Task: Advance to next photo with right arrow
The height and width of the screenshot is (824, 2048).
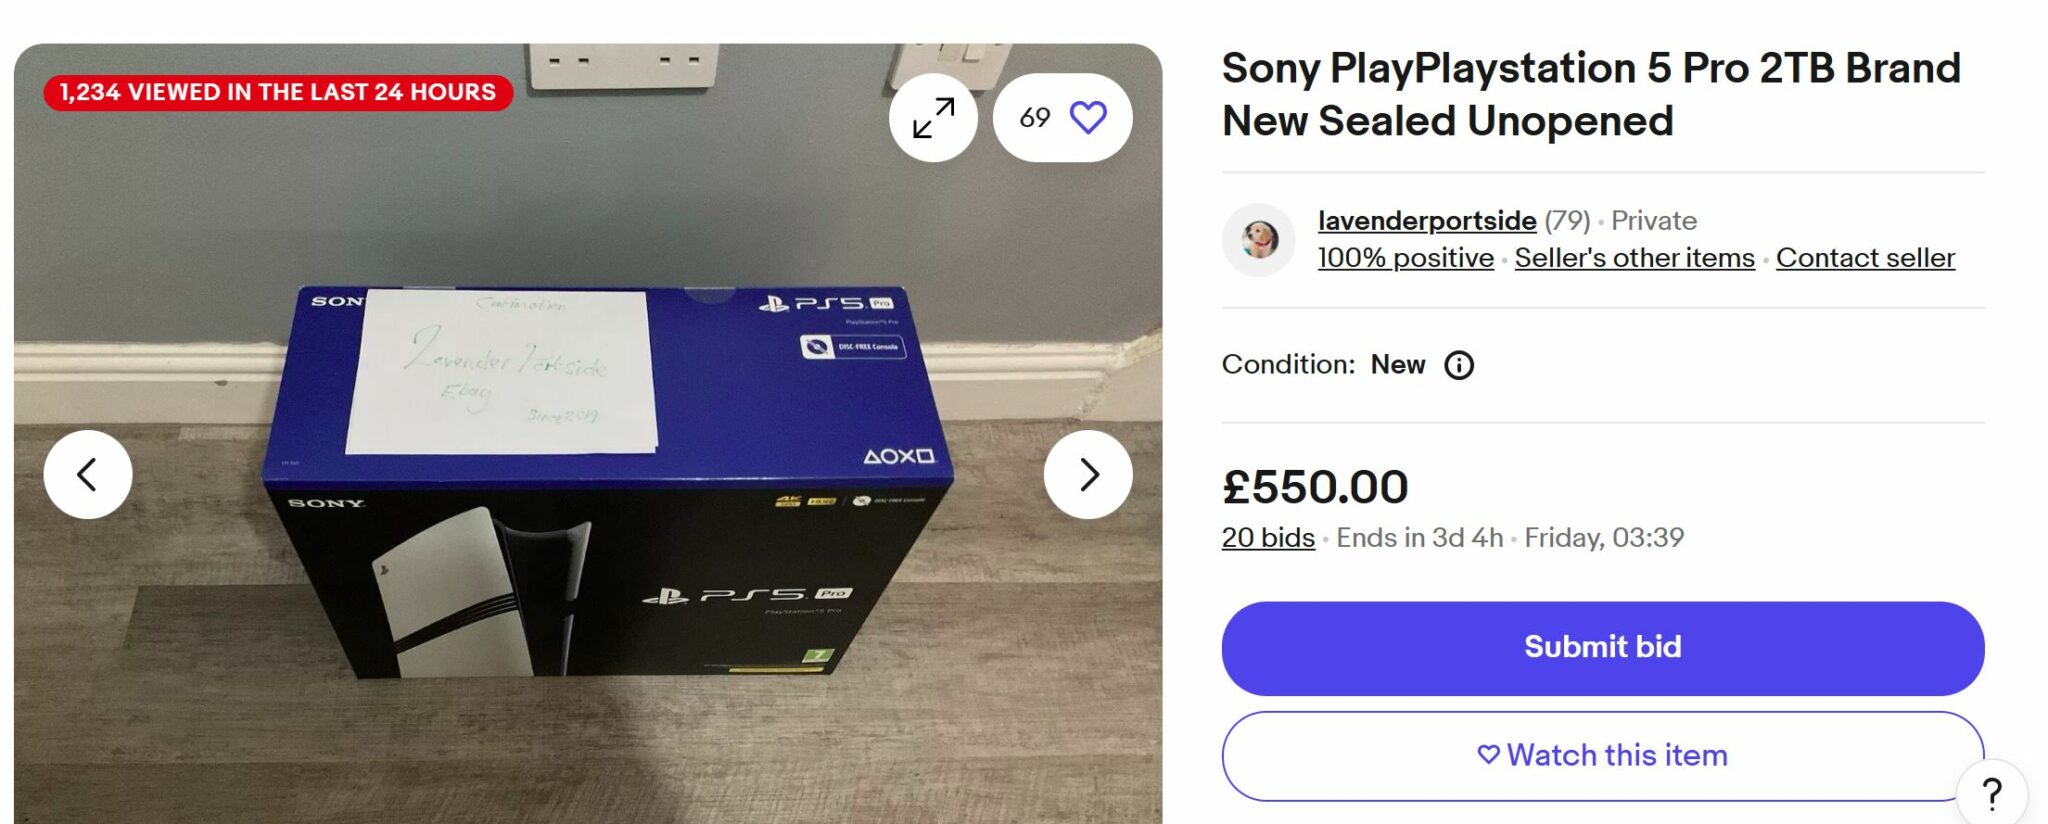Action: (1089, 475)
